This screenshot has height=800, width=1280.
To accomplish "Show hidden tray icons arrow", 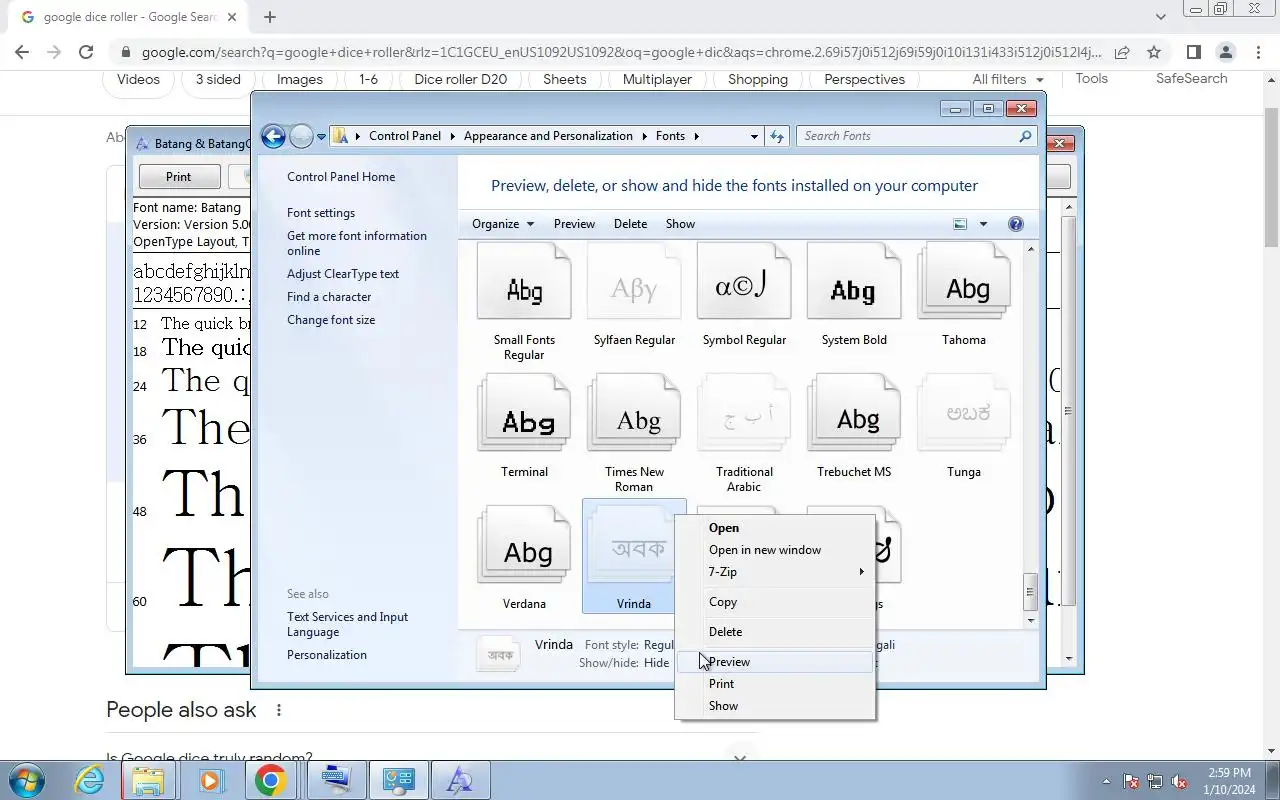I will (x=1106, y=782).
